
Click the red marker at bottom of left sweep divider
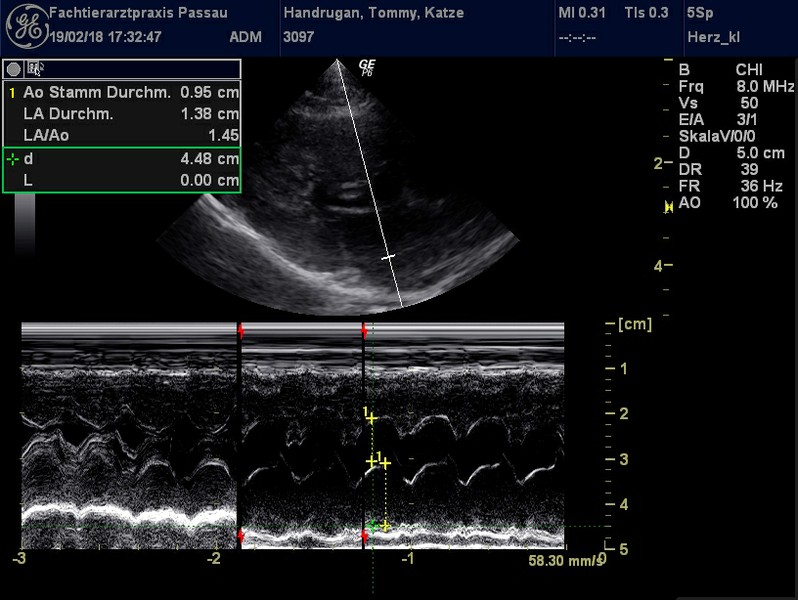coord(241,536)
